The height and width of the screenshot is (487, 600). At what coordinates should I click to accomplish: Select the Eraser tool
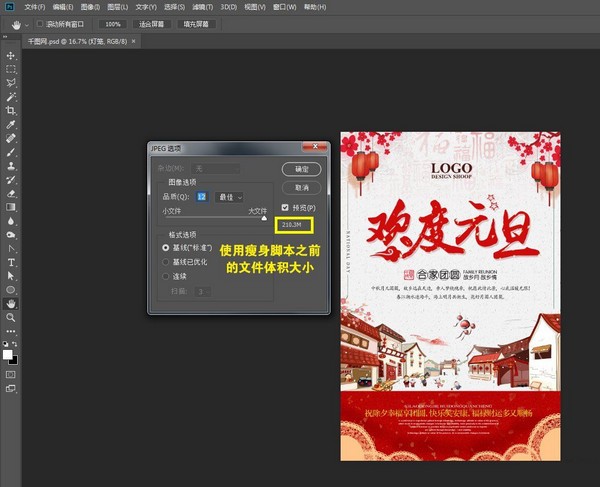11,193
